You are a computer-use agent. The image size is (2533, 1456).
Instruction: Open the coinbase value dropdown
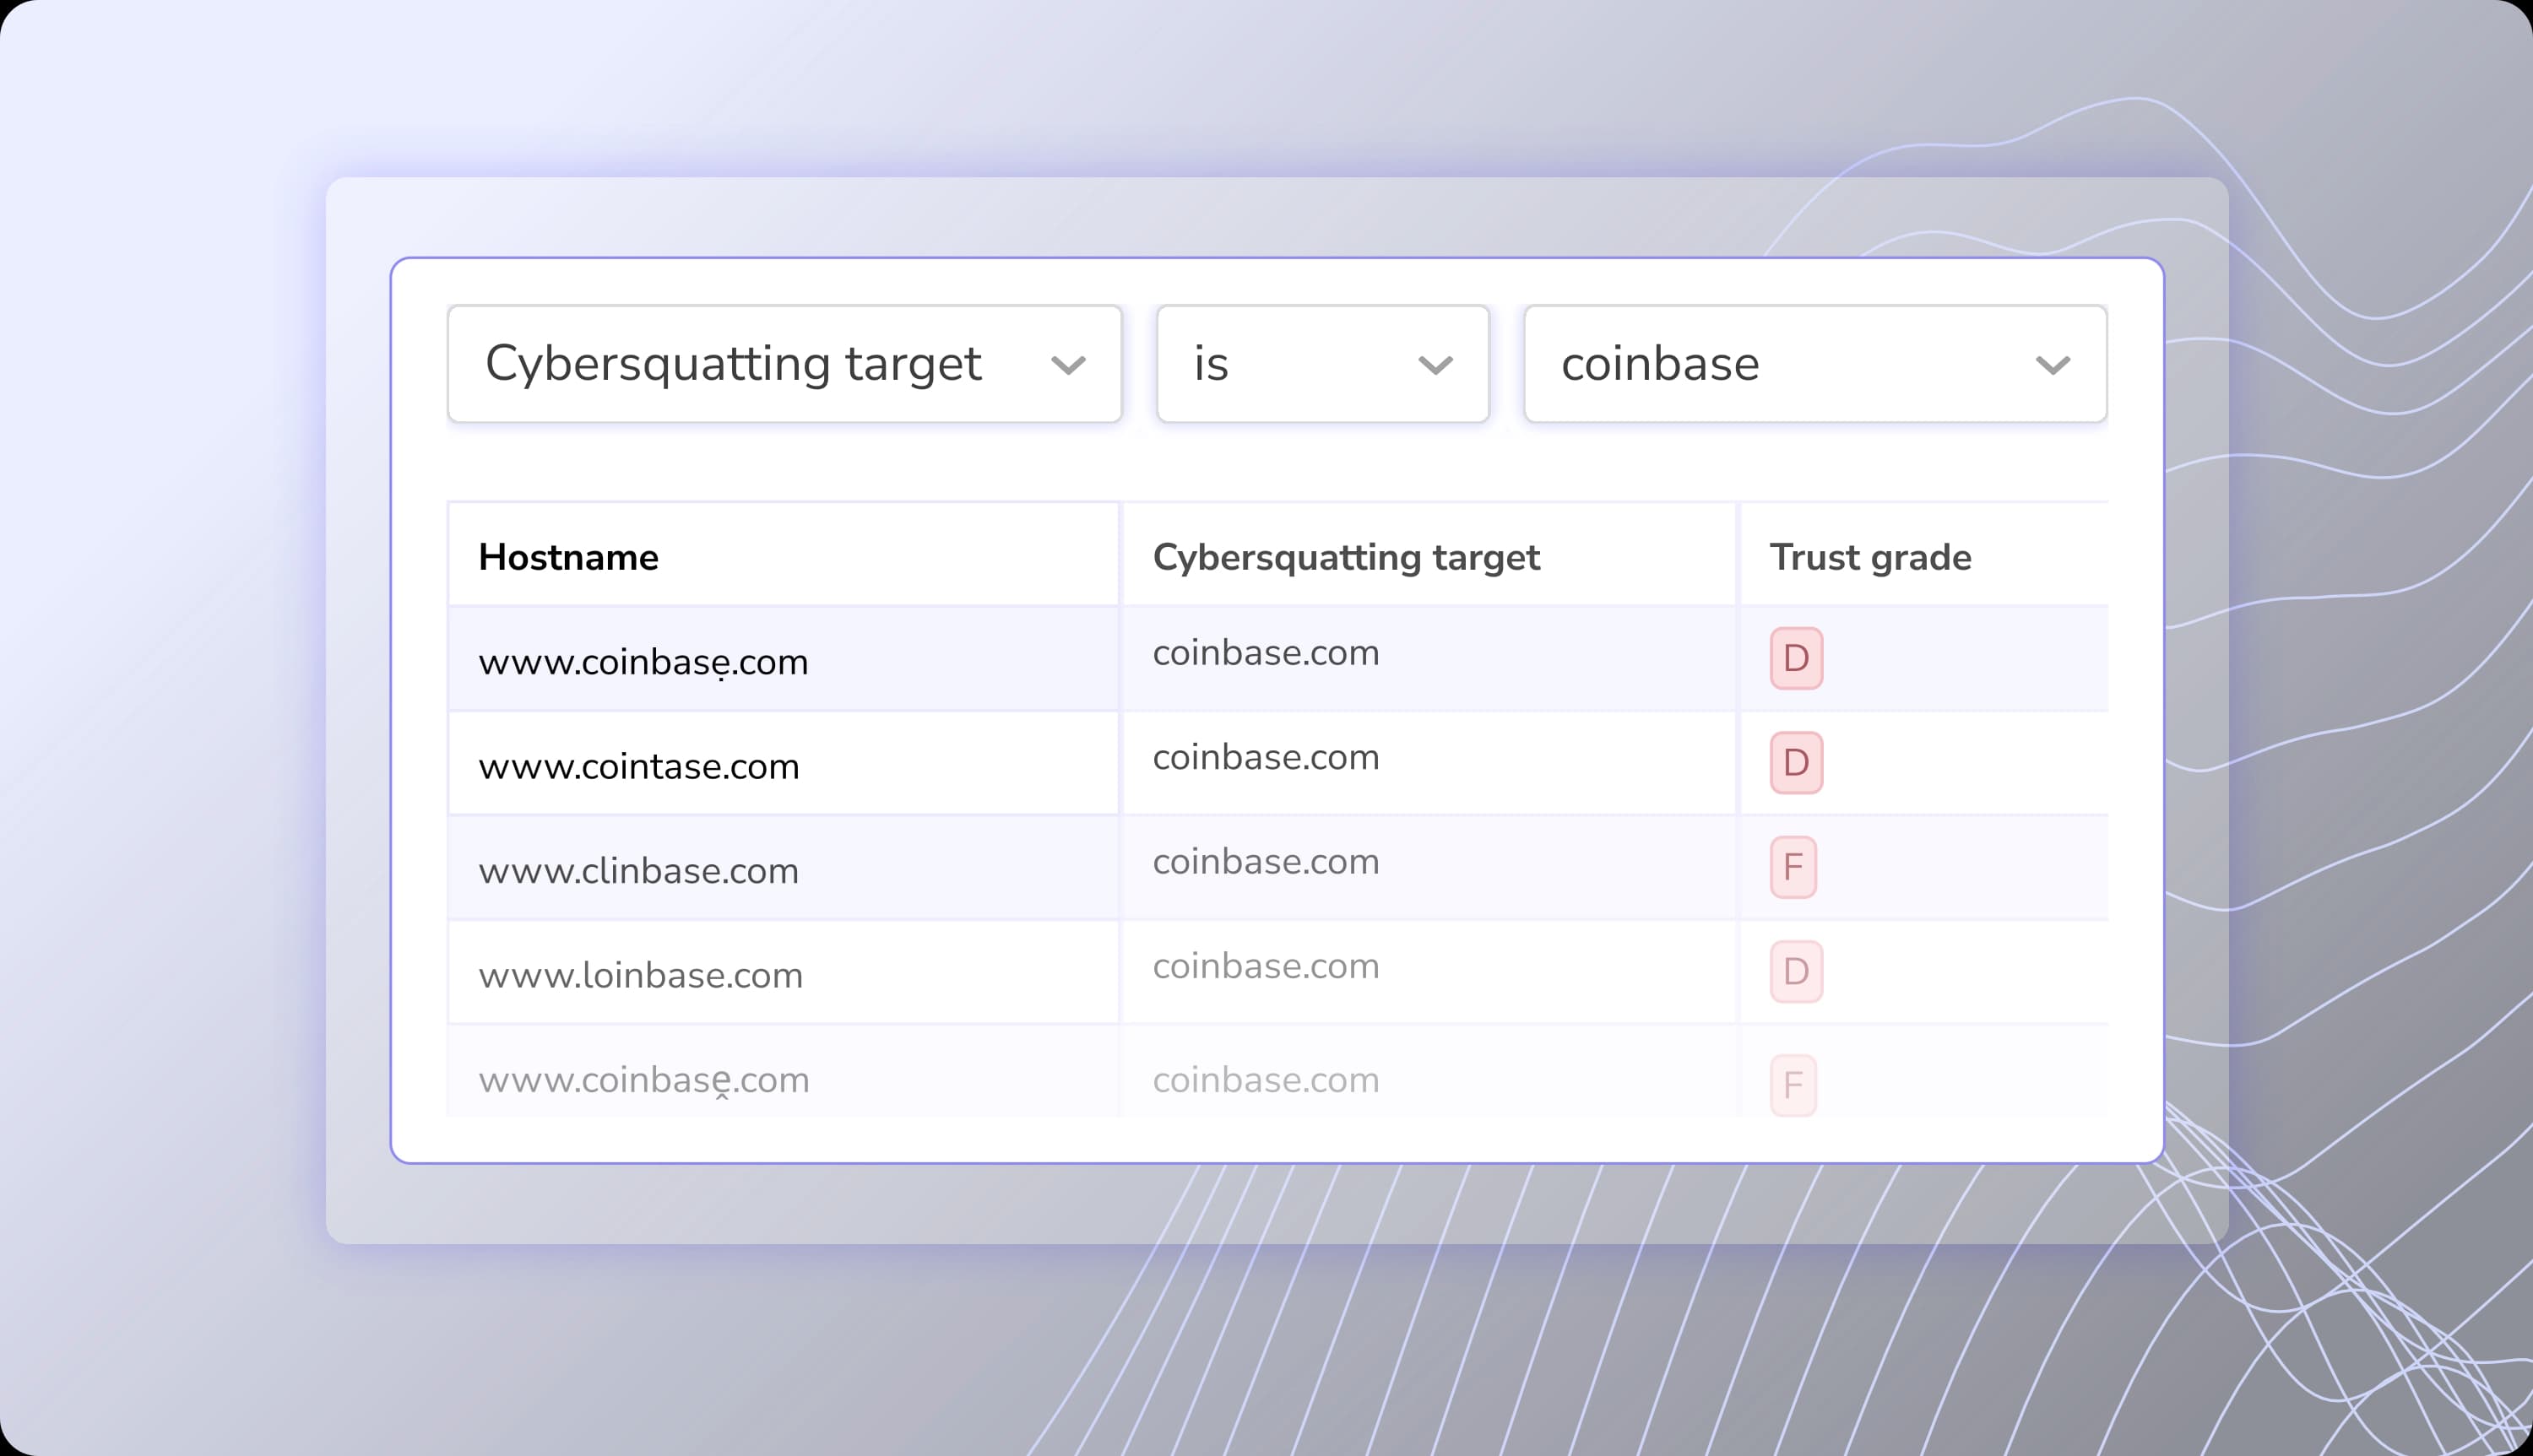(1813, 363)
